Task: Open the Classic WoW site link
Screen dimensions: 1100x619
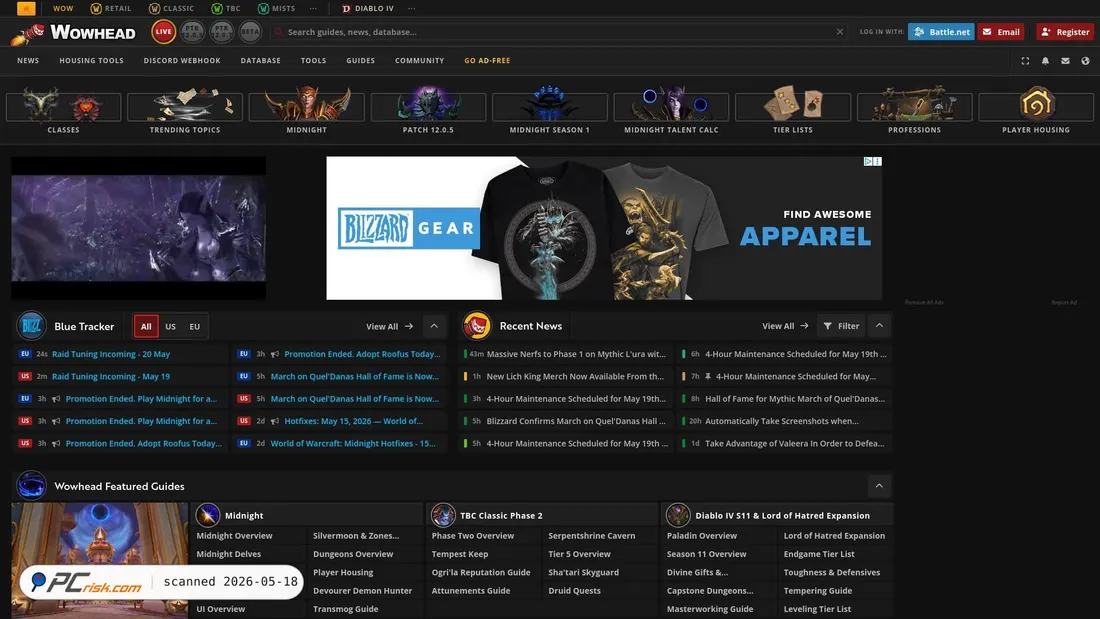Action: 171,8
